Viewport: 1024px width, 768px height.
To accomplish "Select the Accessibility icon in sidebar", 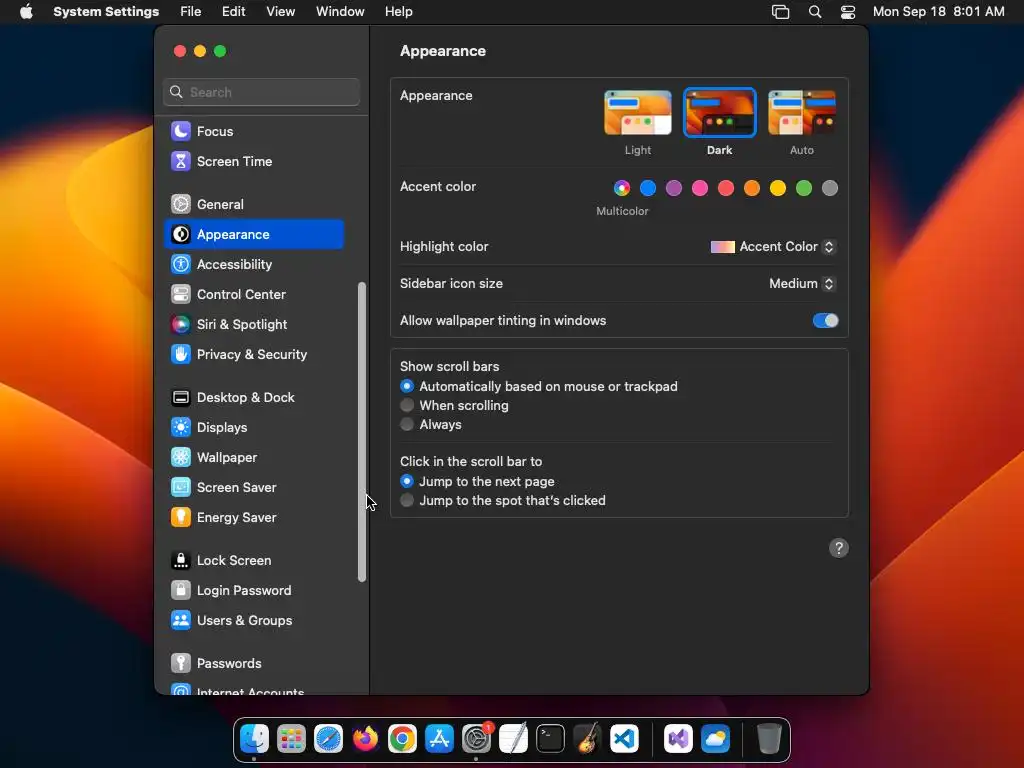I will coord(181,264).
